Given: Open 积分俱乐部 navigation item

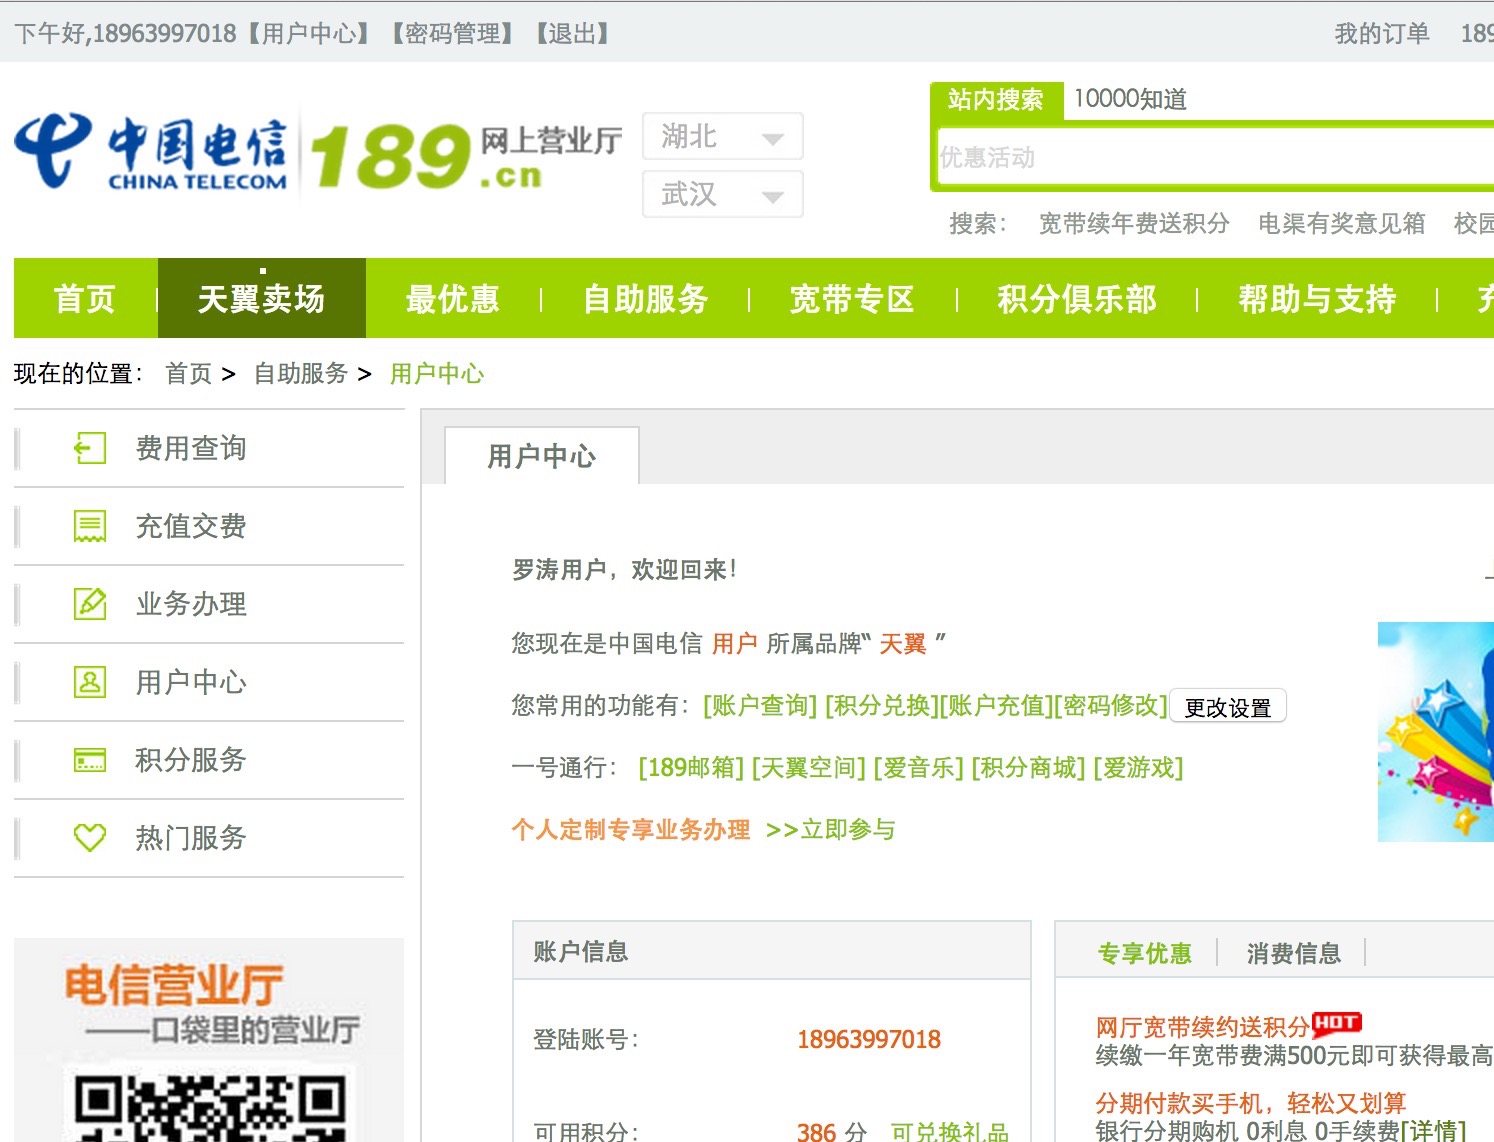Looking at the screenshot, I should [x=1077, y=298].
